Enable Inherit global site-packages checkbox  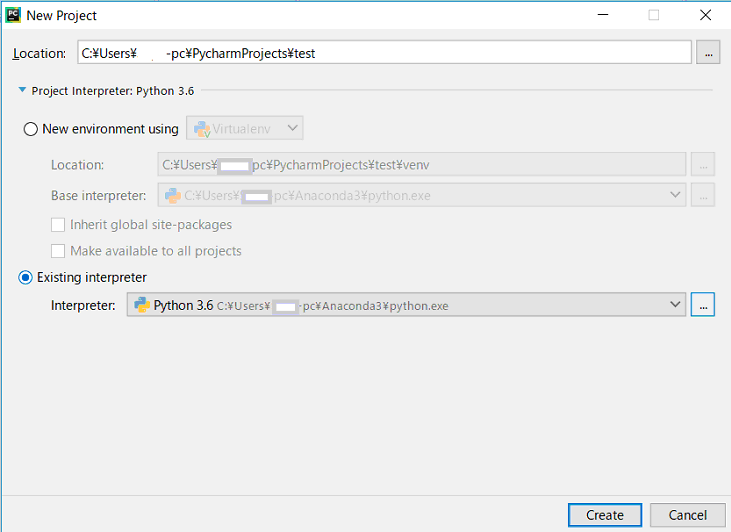pos(58,225)
